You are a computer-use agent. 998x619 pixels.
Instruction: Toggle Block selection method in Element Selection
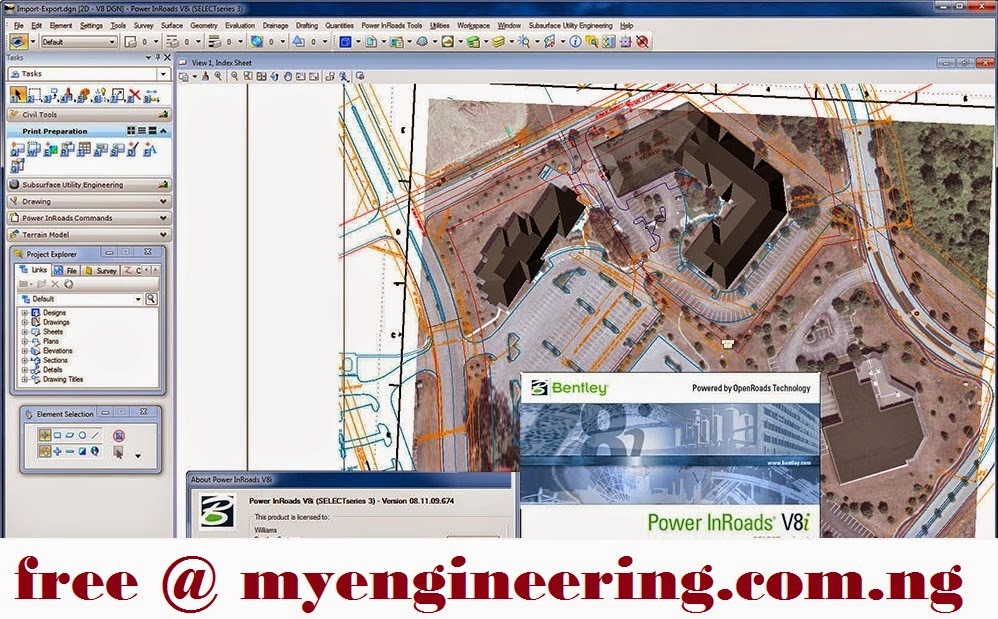tap(57, 435)
